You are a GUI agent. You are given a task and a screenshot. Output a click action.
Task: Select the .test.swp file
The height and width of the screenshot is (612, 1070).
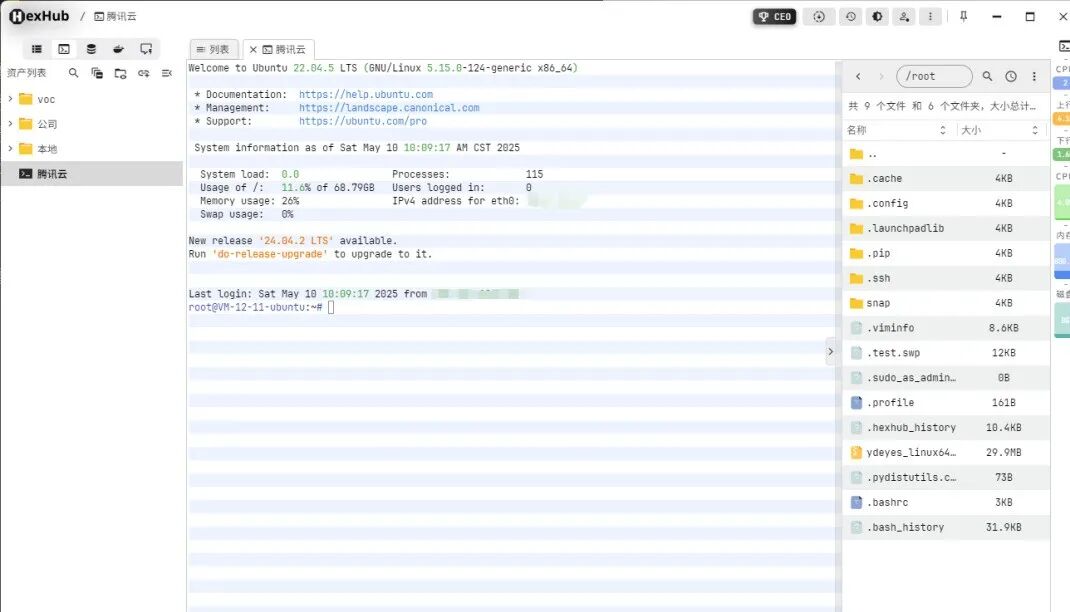click(946, 353)
